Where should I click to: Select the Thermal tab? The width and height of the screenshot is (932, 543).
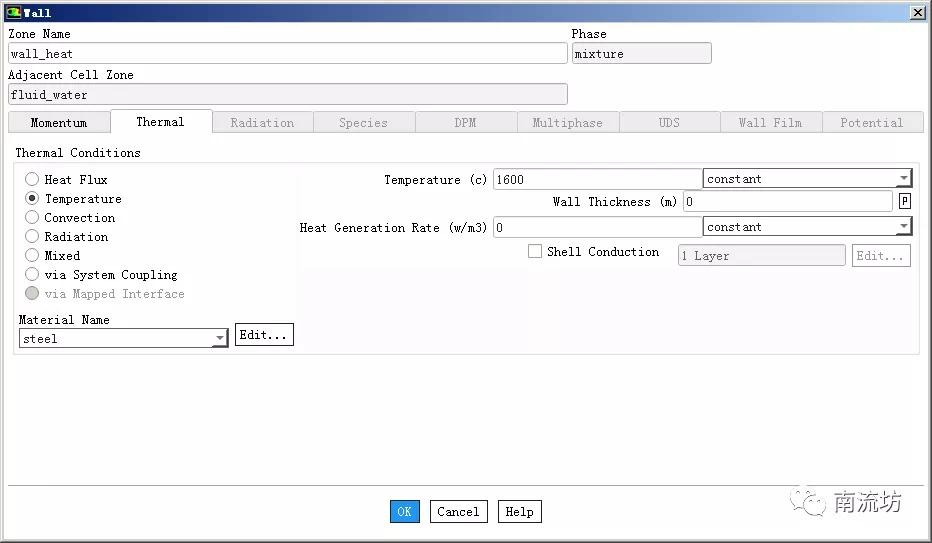point(160,122)
